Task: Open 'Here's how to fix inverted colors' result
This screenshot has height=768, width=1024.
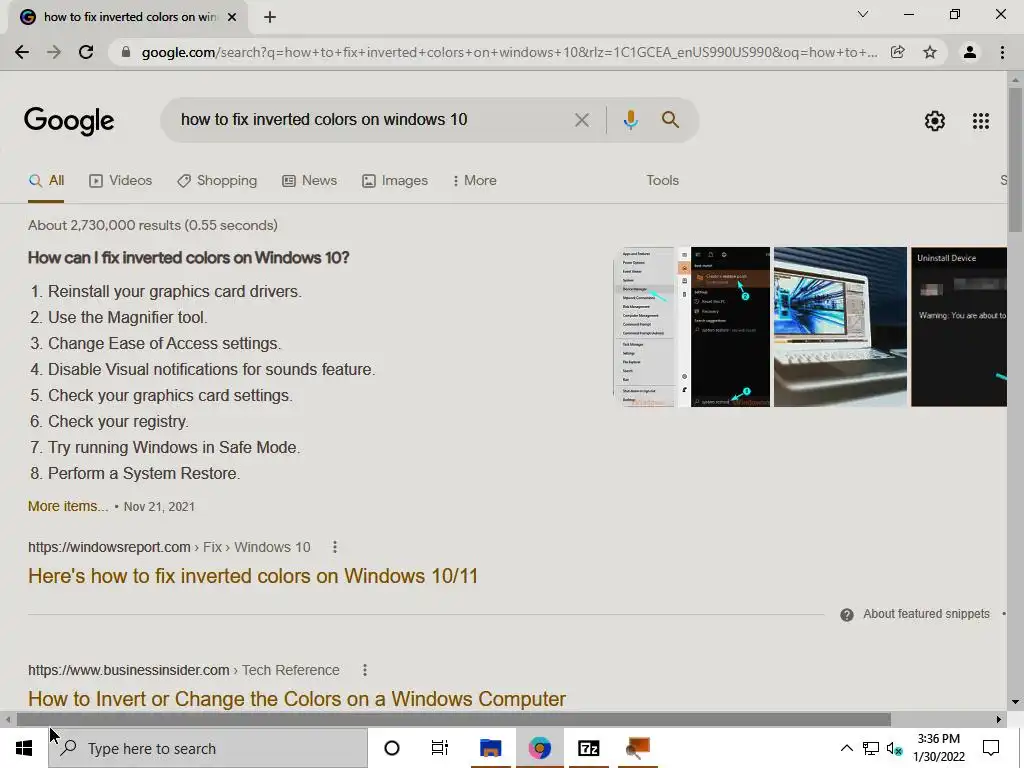Action: click(x=253, y=576)
